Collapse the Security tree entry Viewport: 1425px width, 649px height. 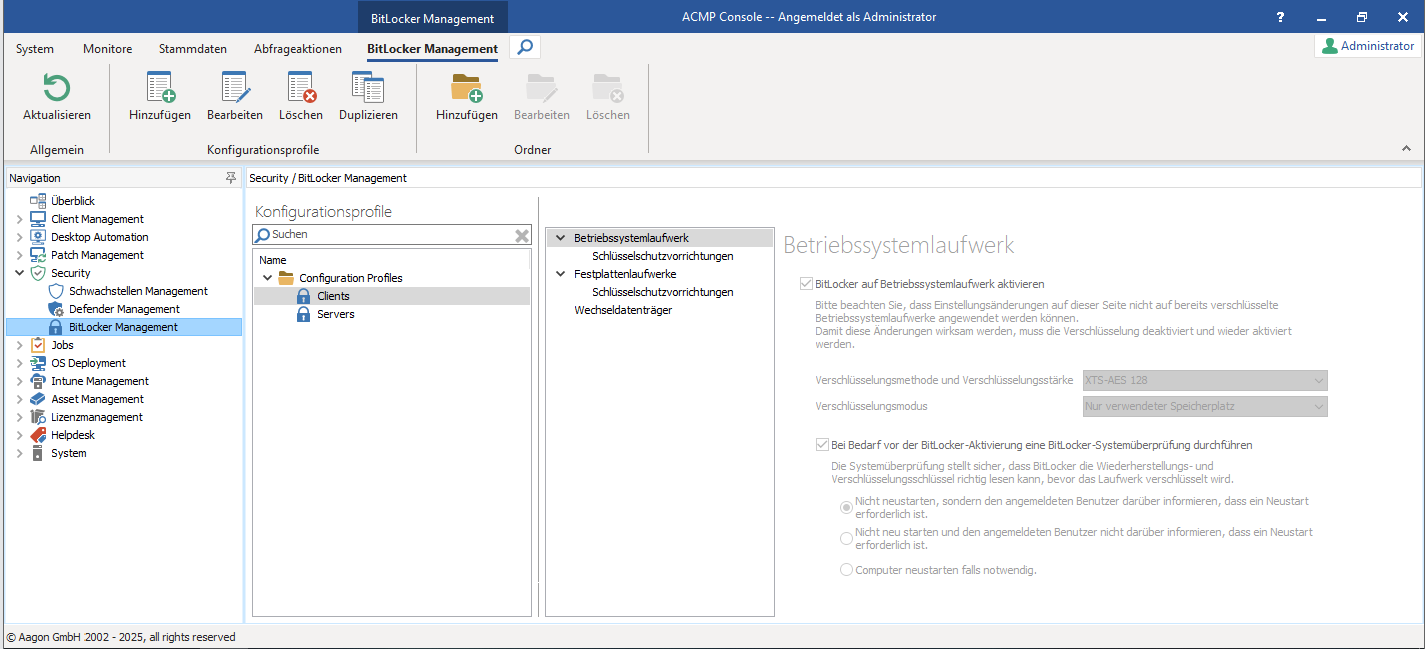coord(18,272)
